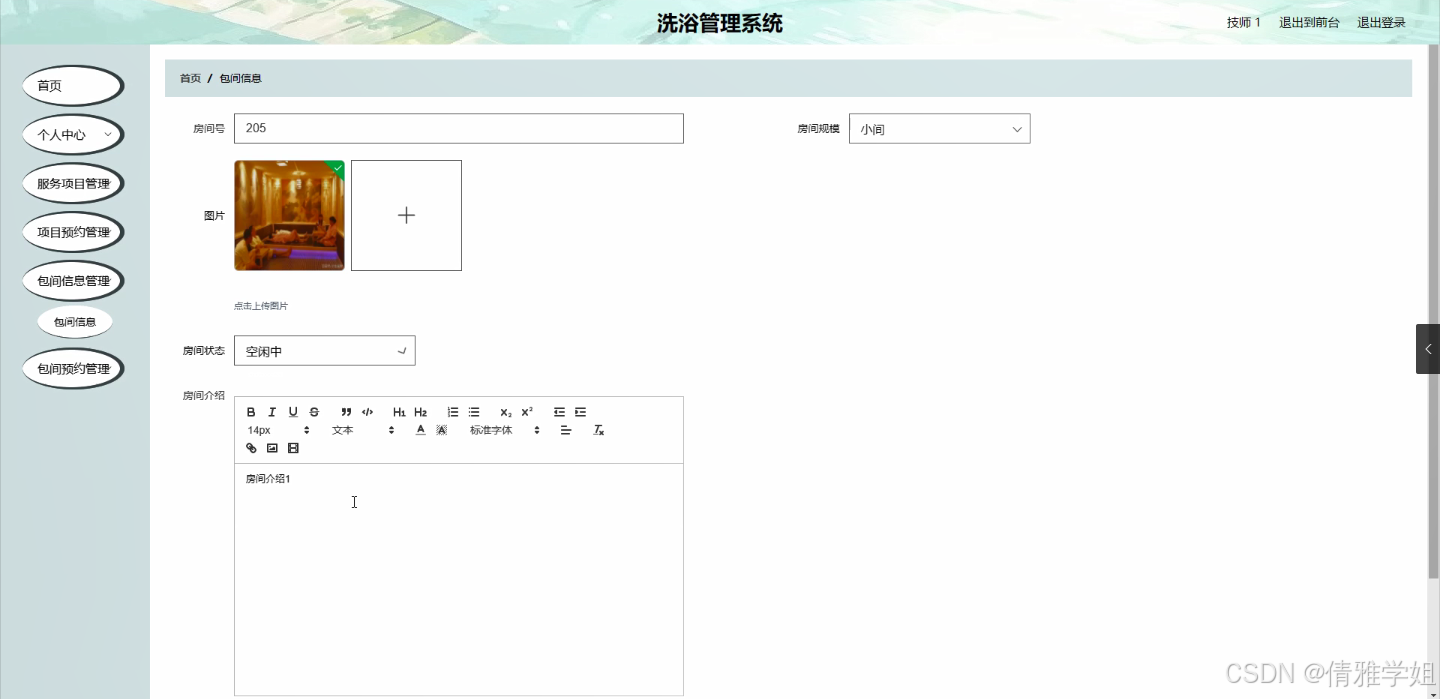Image resolution: width=1440 pixels, height=699 pixels.
Task: Toggle strikethrough formatting in editor
Action: (314, 412)
